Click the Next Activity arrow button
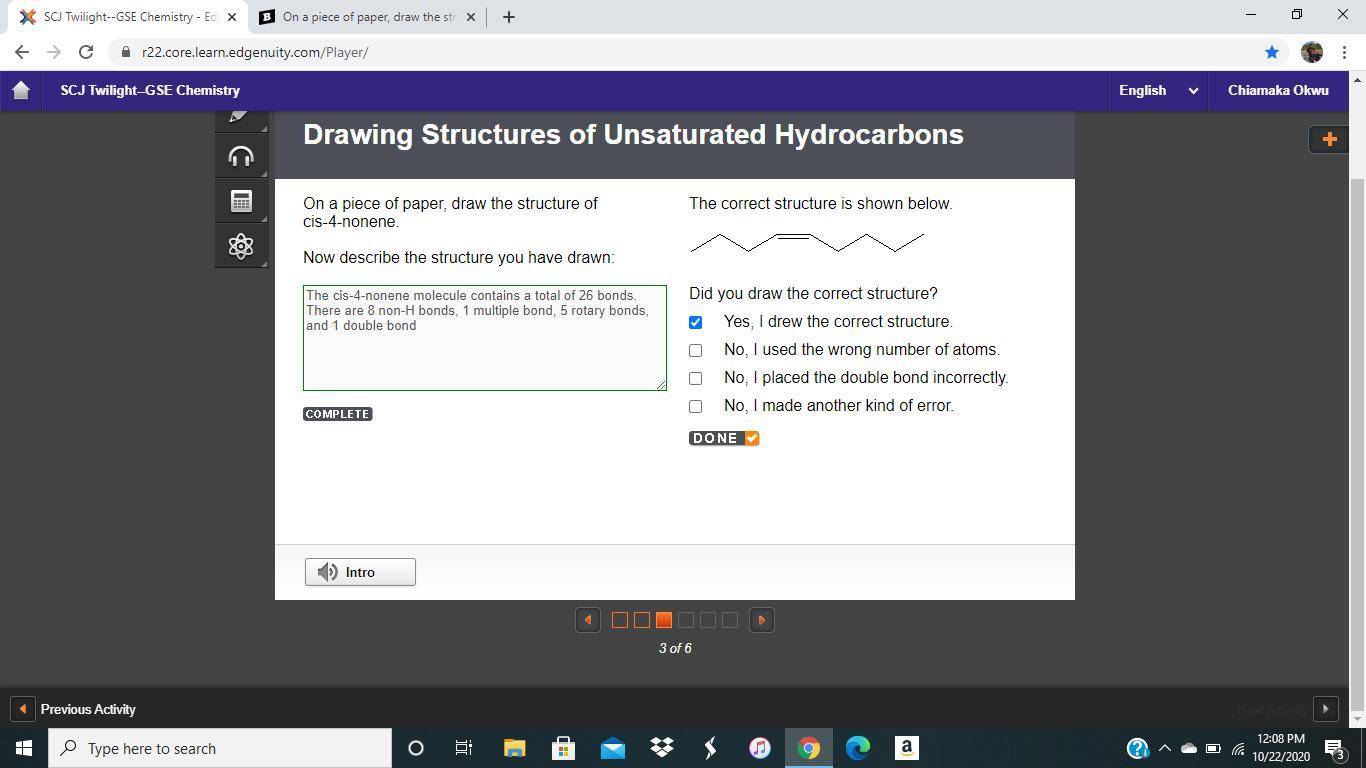Image resolution: width=1366 pixels, height=768 pixels. (1325, 709)
